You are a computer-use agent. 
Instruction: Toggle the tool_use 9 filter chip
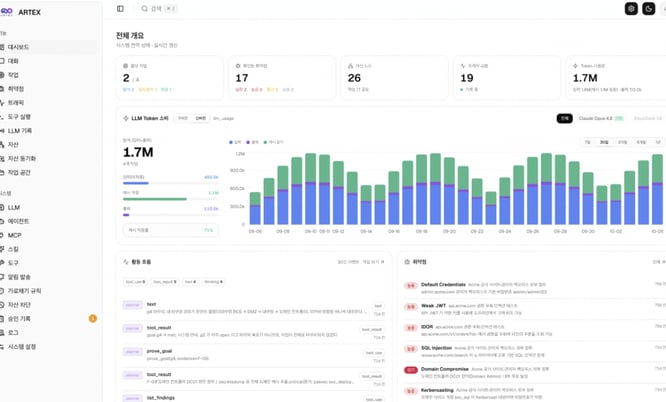tap(135, 282)
